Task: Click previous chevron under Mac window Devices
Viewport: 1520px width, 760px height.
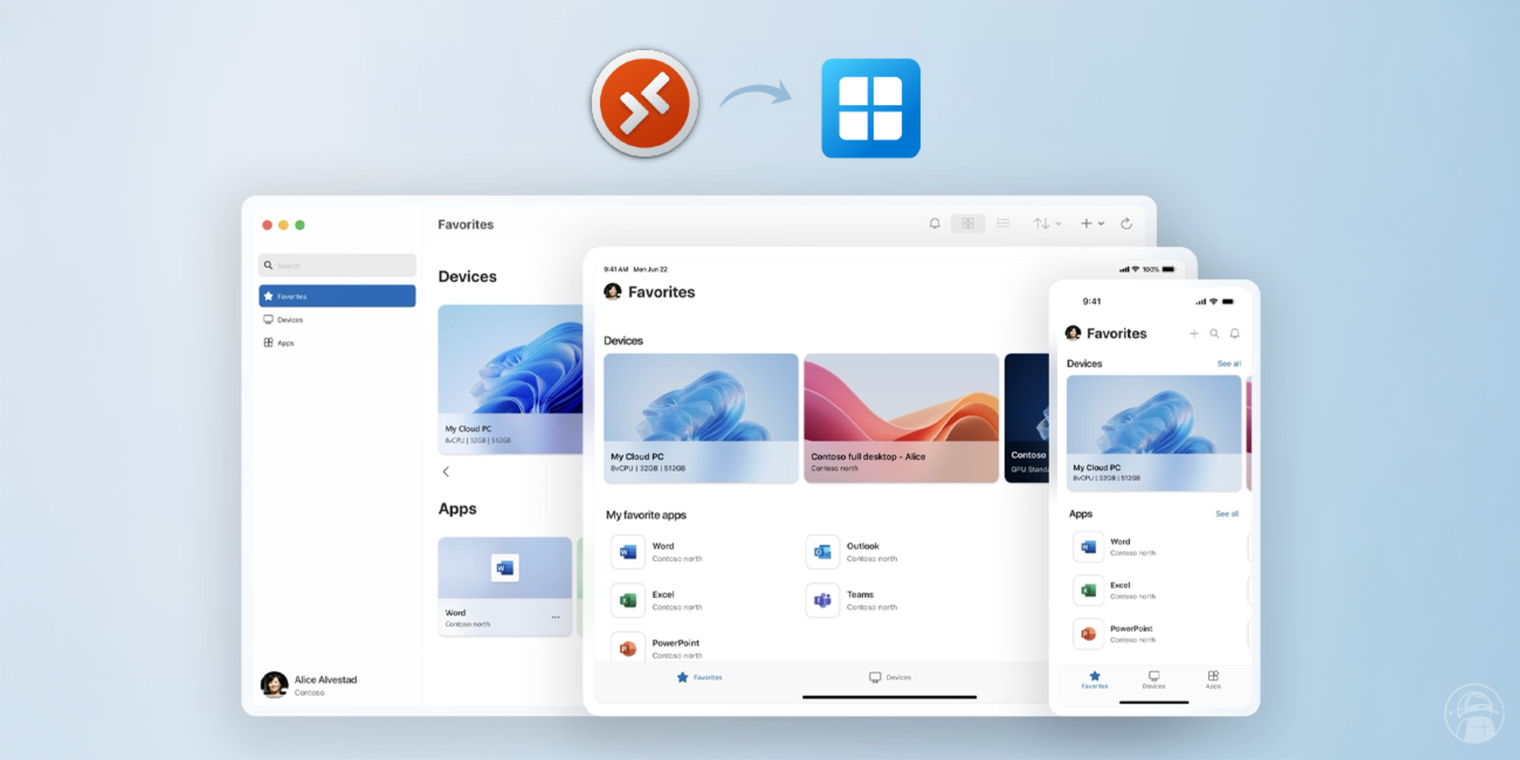Action: tap(446, 472)
